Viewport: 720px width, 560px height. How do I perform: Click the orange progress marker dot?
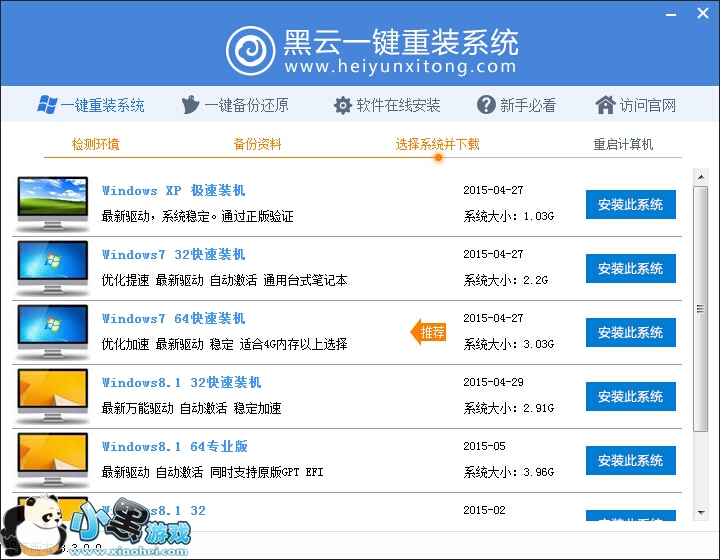(439, 157)
